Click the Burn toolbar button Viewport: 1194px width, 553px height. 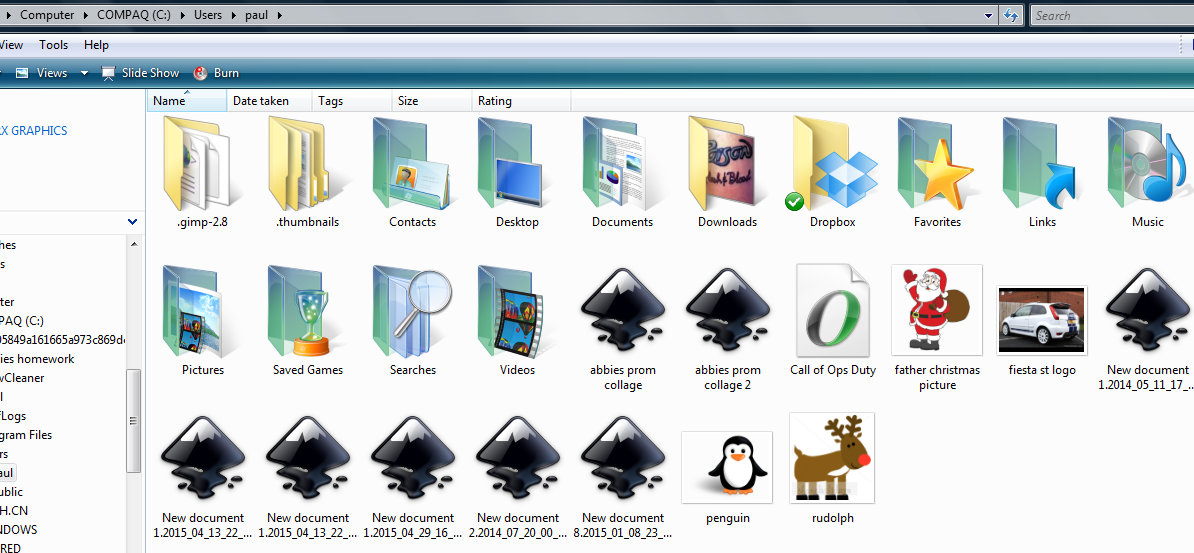216,73
